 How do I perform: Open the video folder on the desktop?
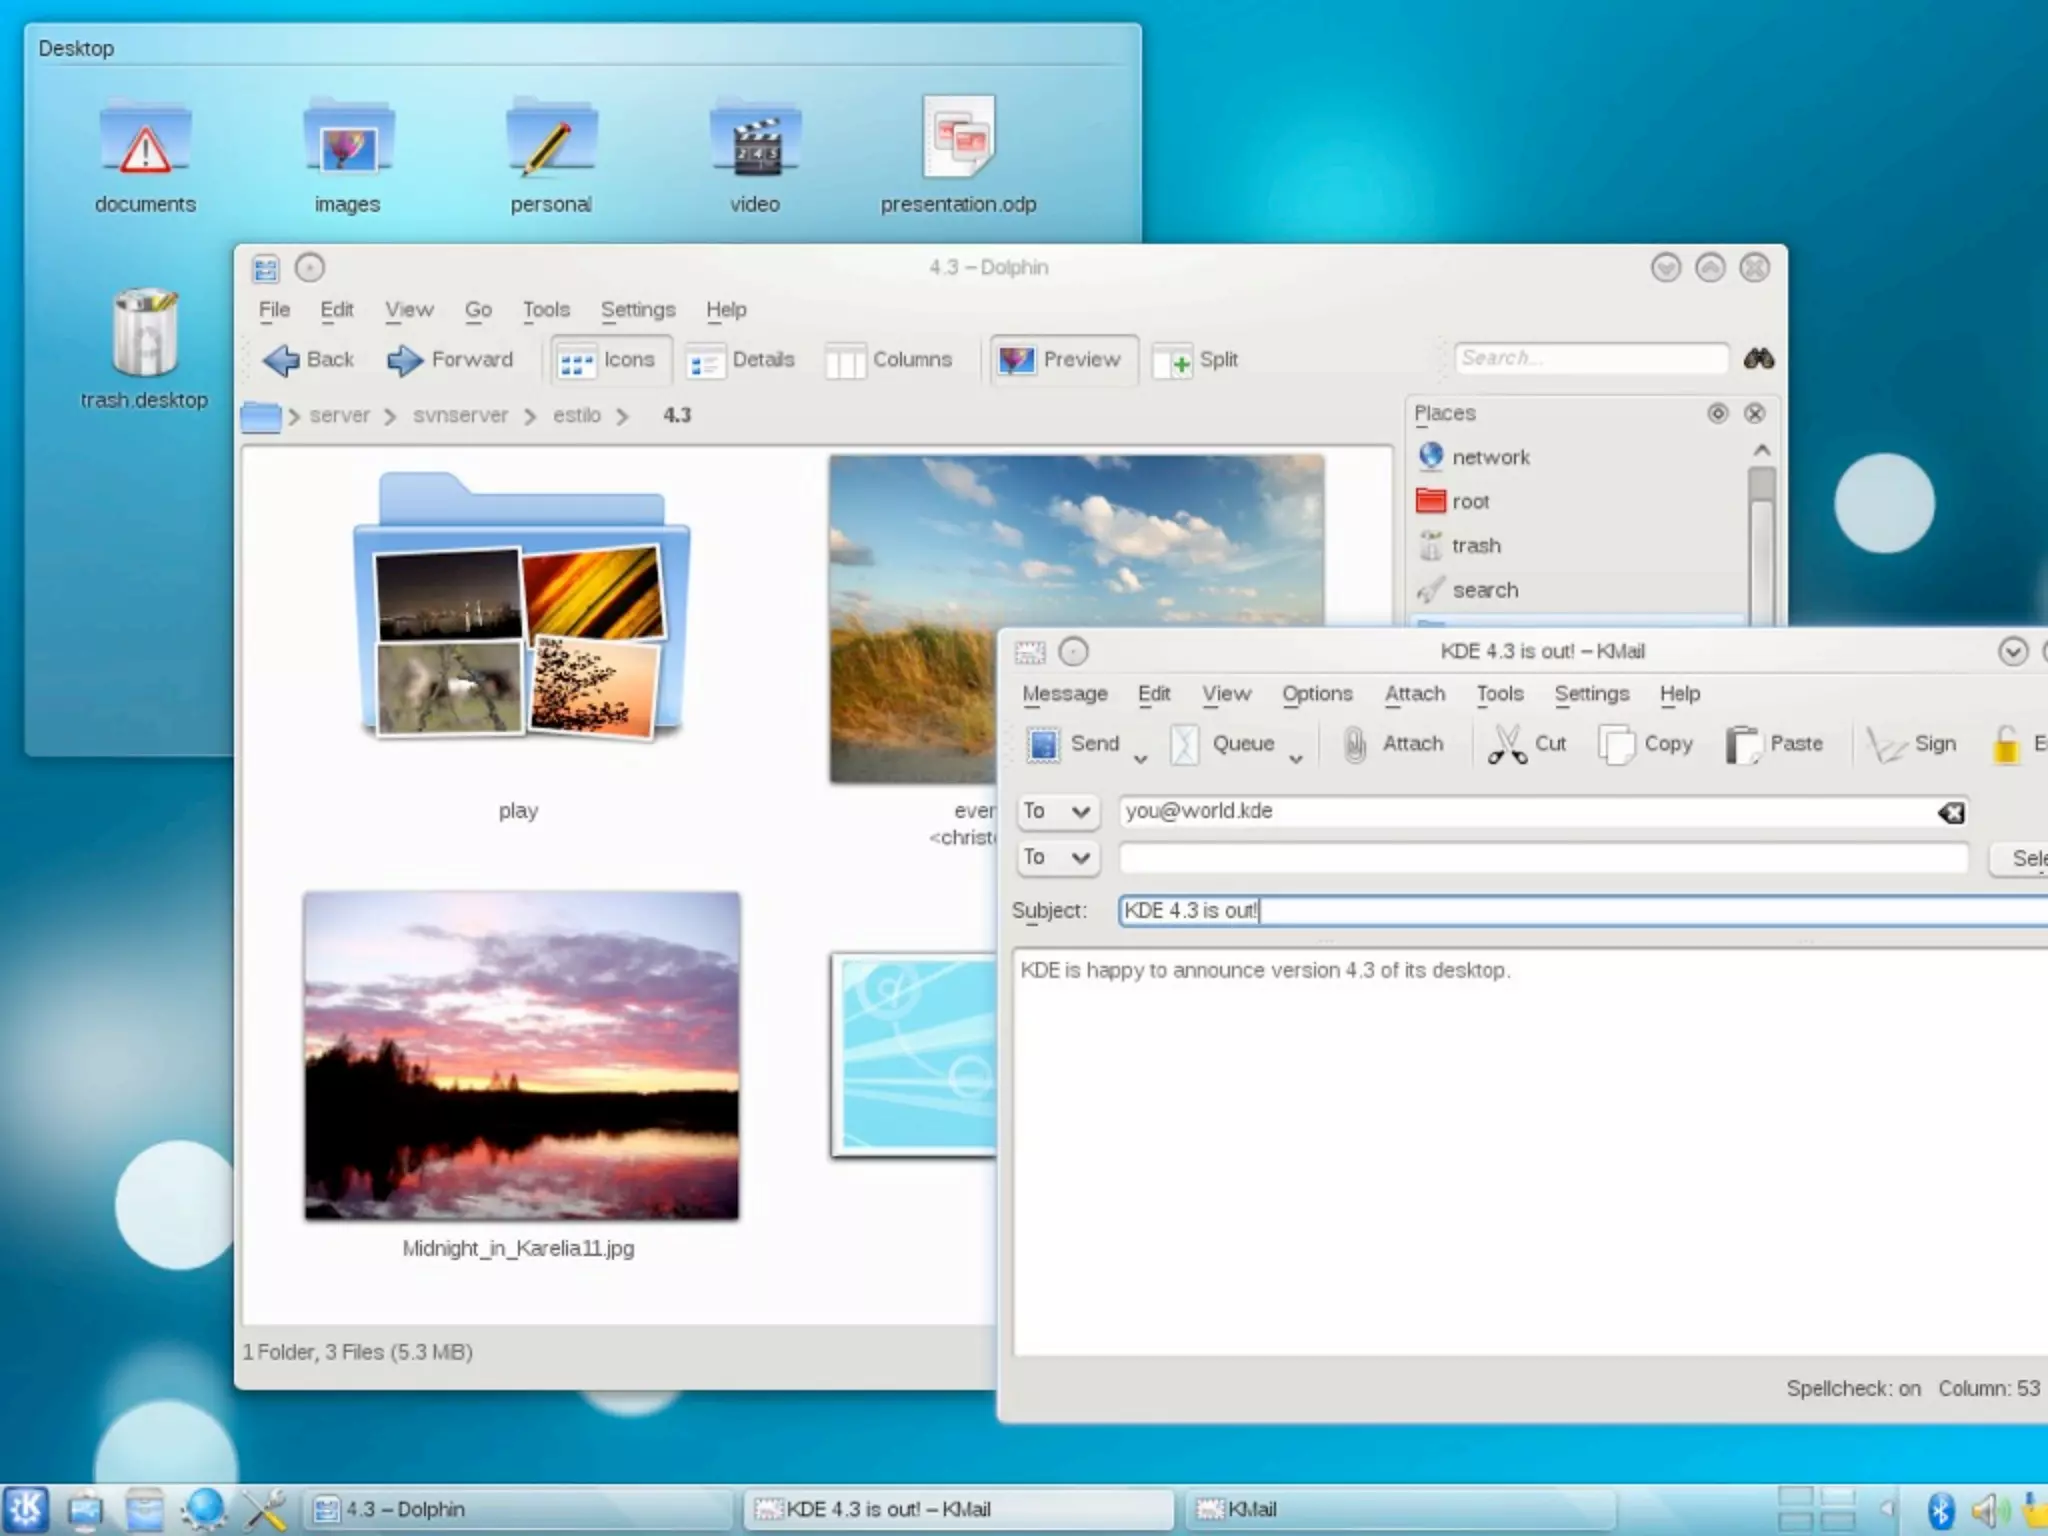tap(754, 155)
